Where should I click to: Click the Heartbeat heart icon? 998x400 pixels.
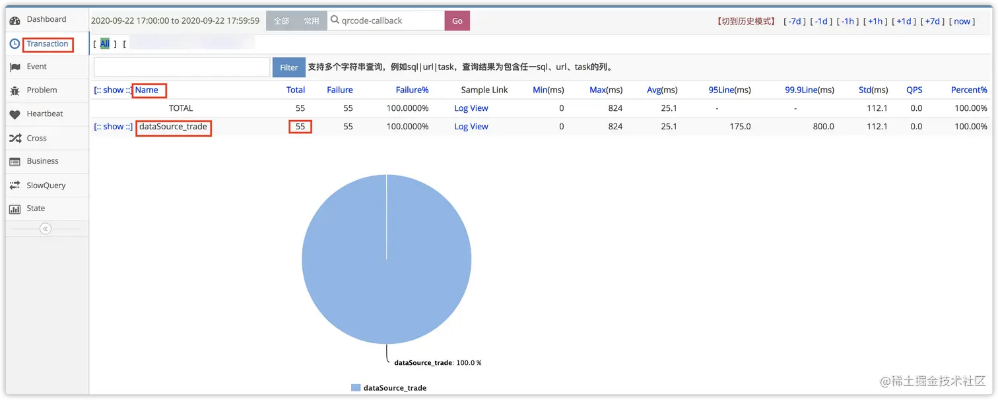click(15, 114)
